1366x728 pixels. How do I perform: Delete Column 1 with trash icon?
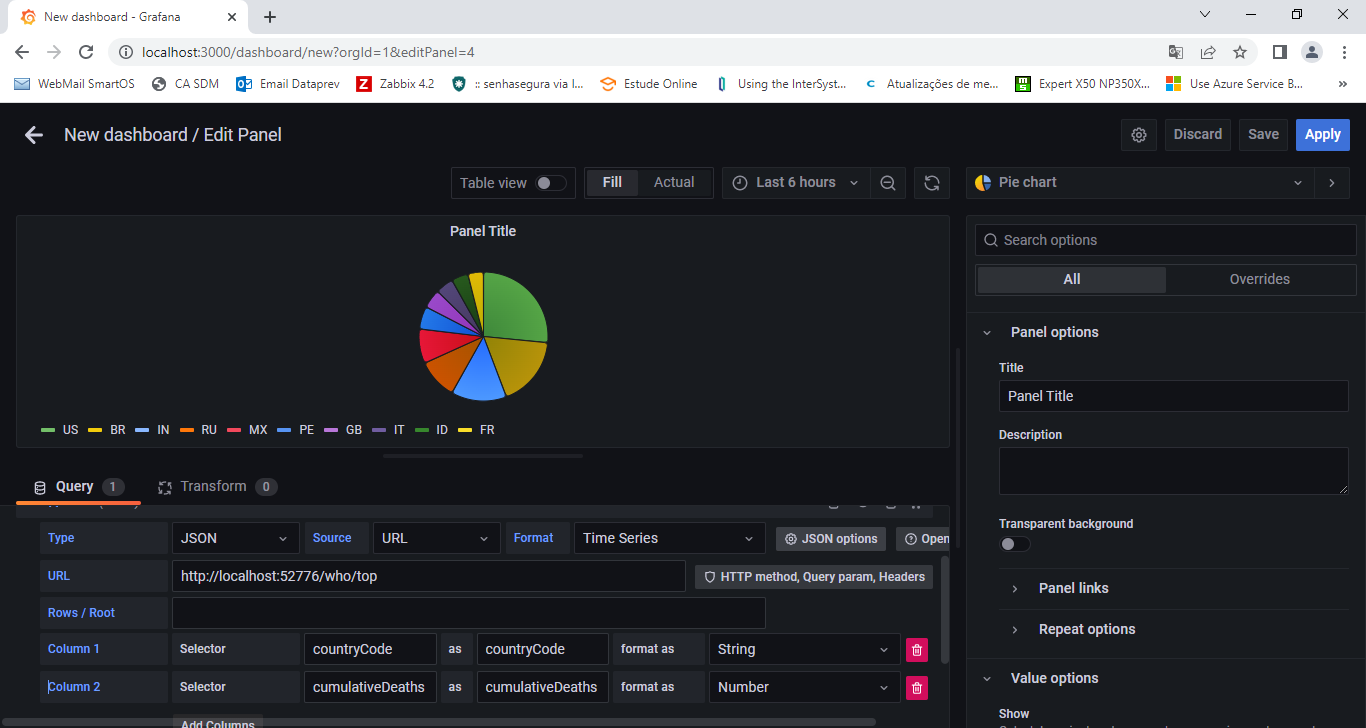[x=916, y=650]
